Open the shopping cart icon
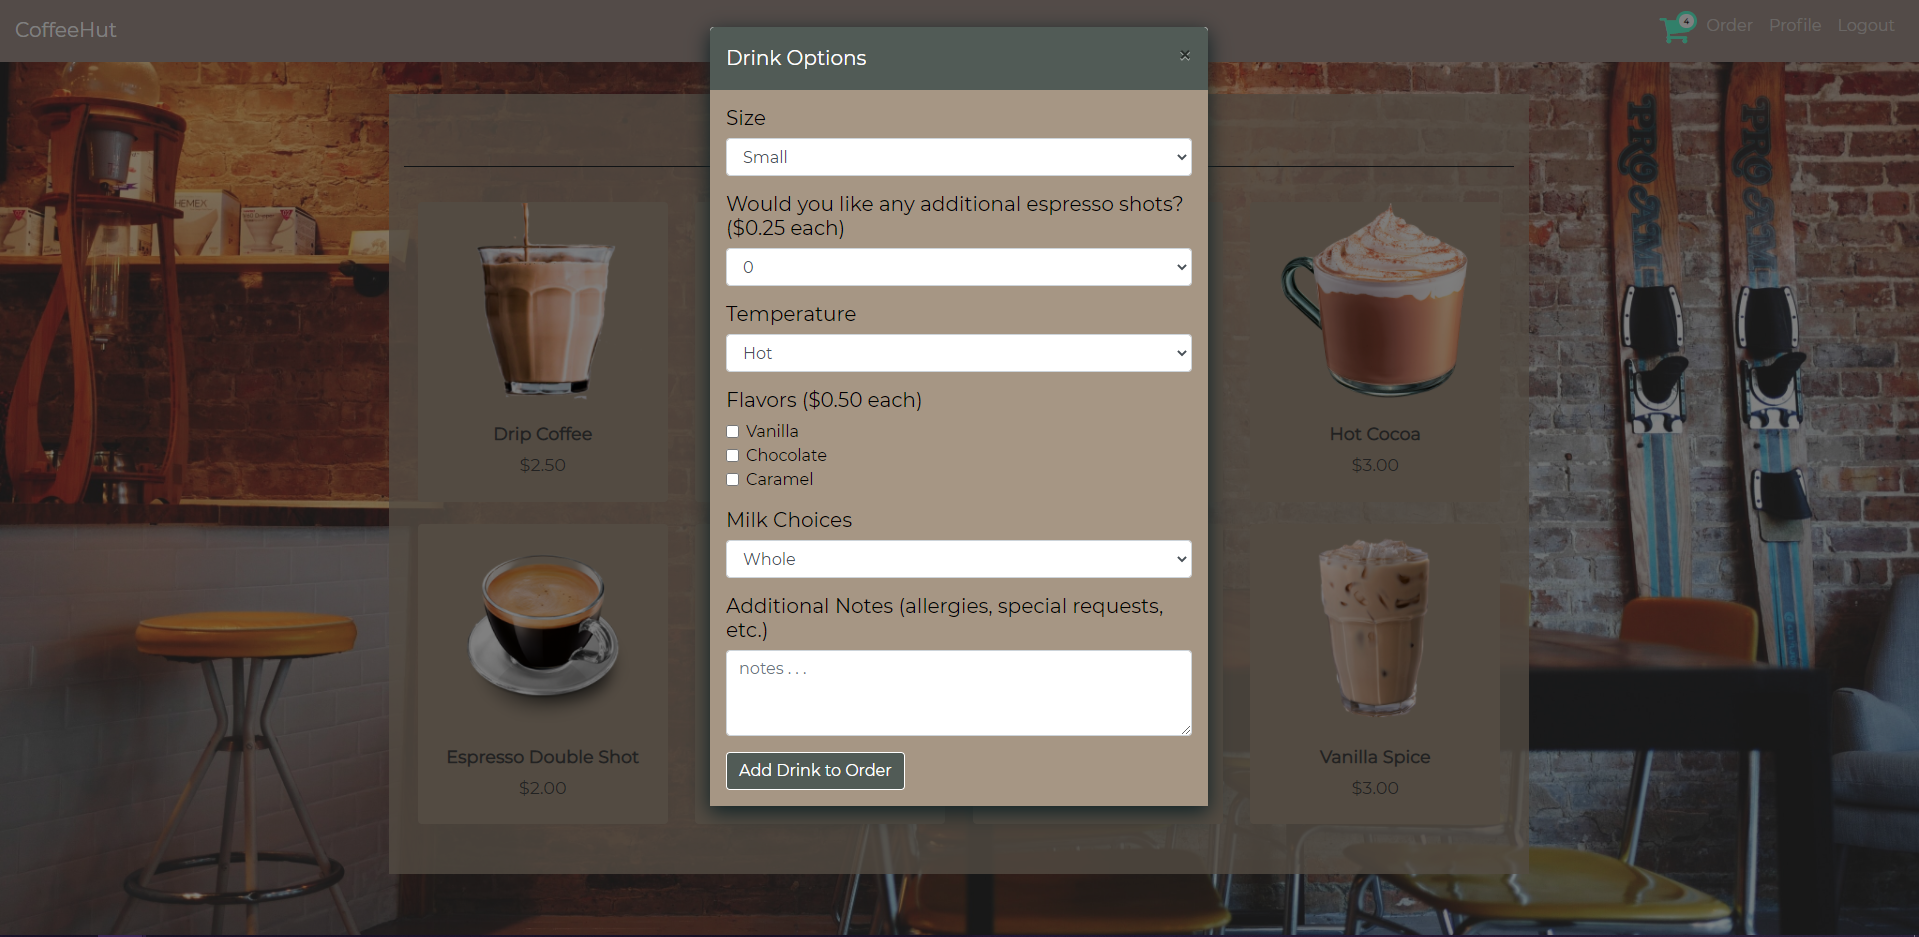1919x937 pixels. [x=1673, y=29]
